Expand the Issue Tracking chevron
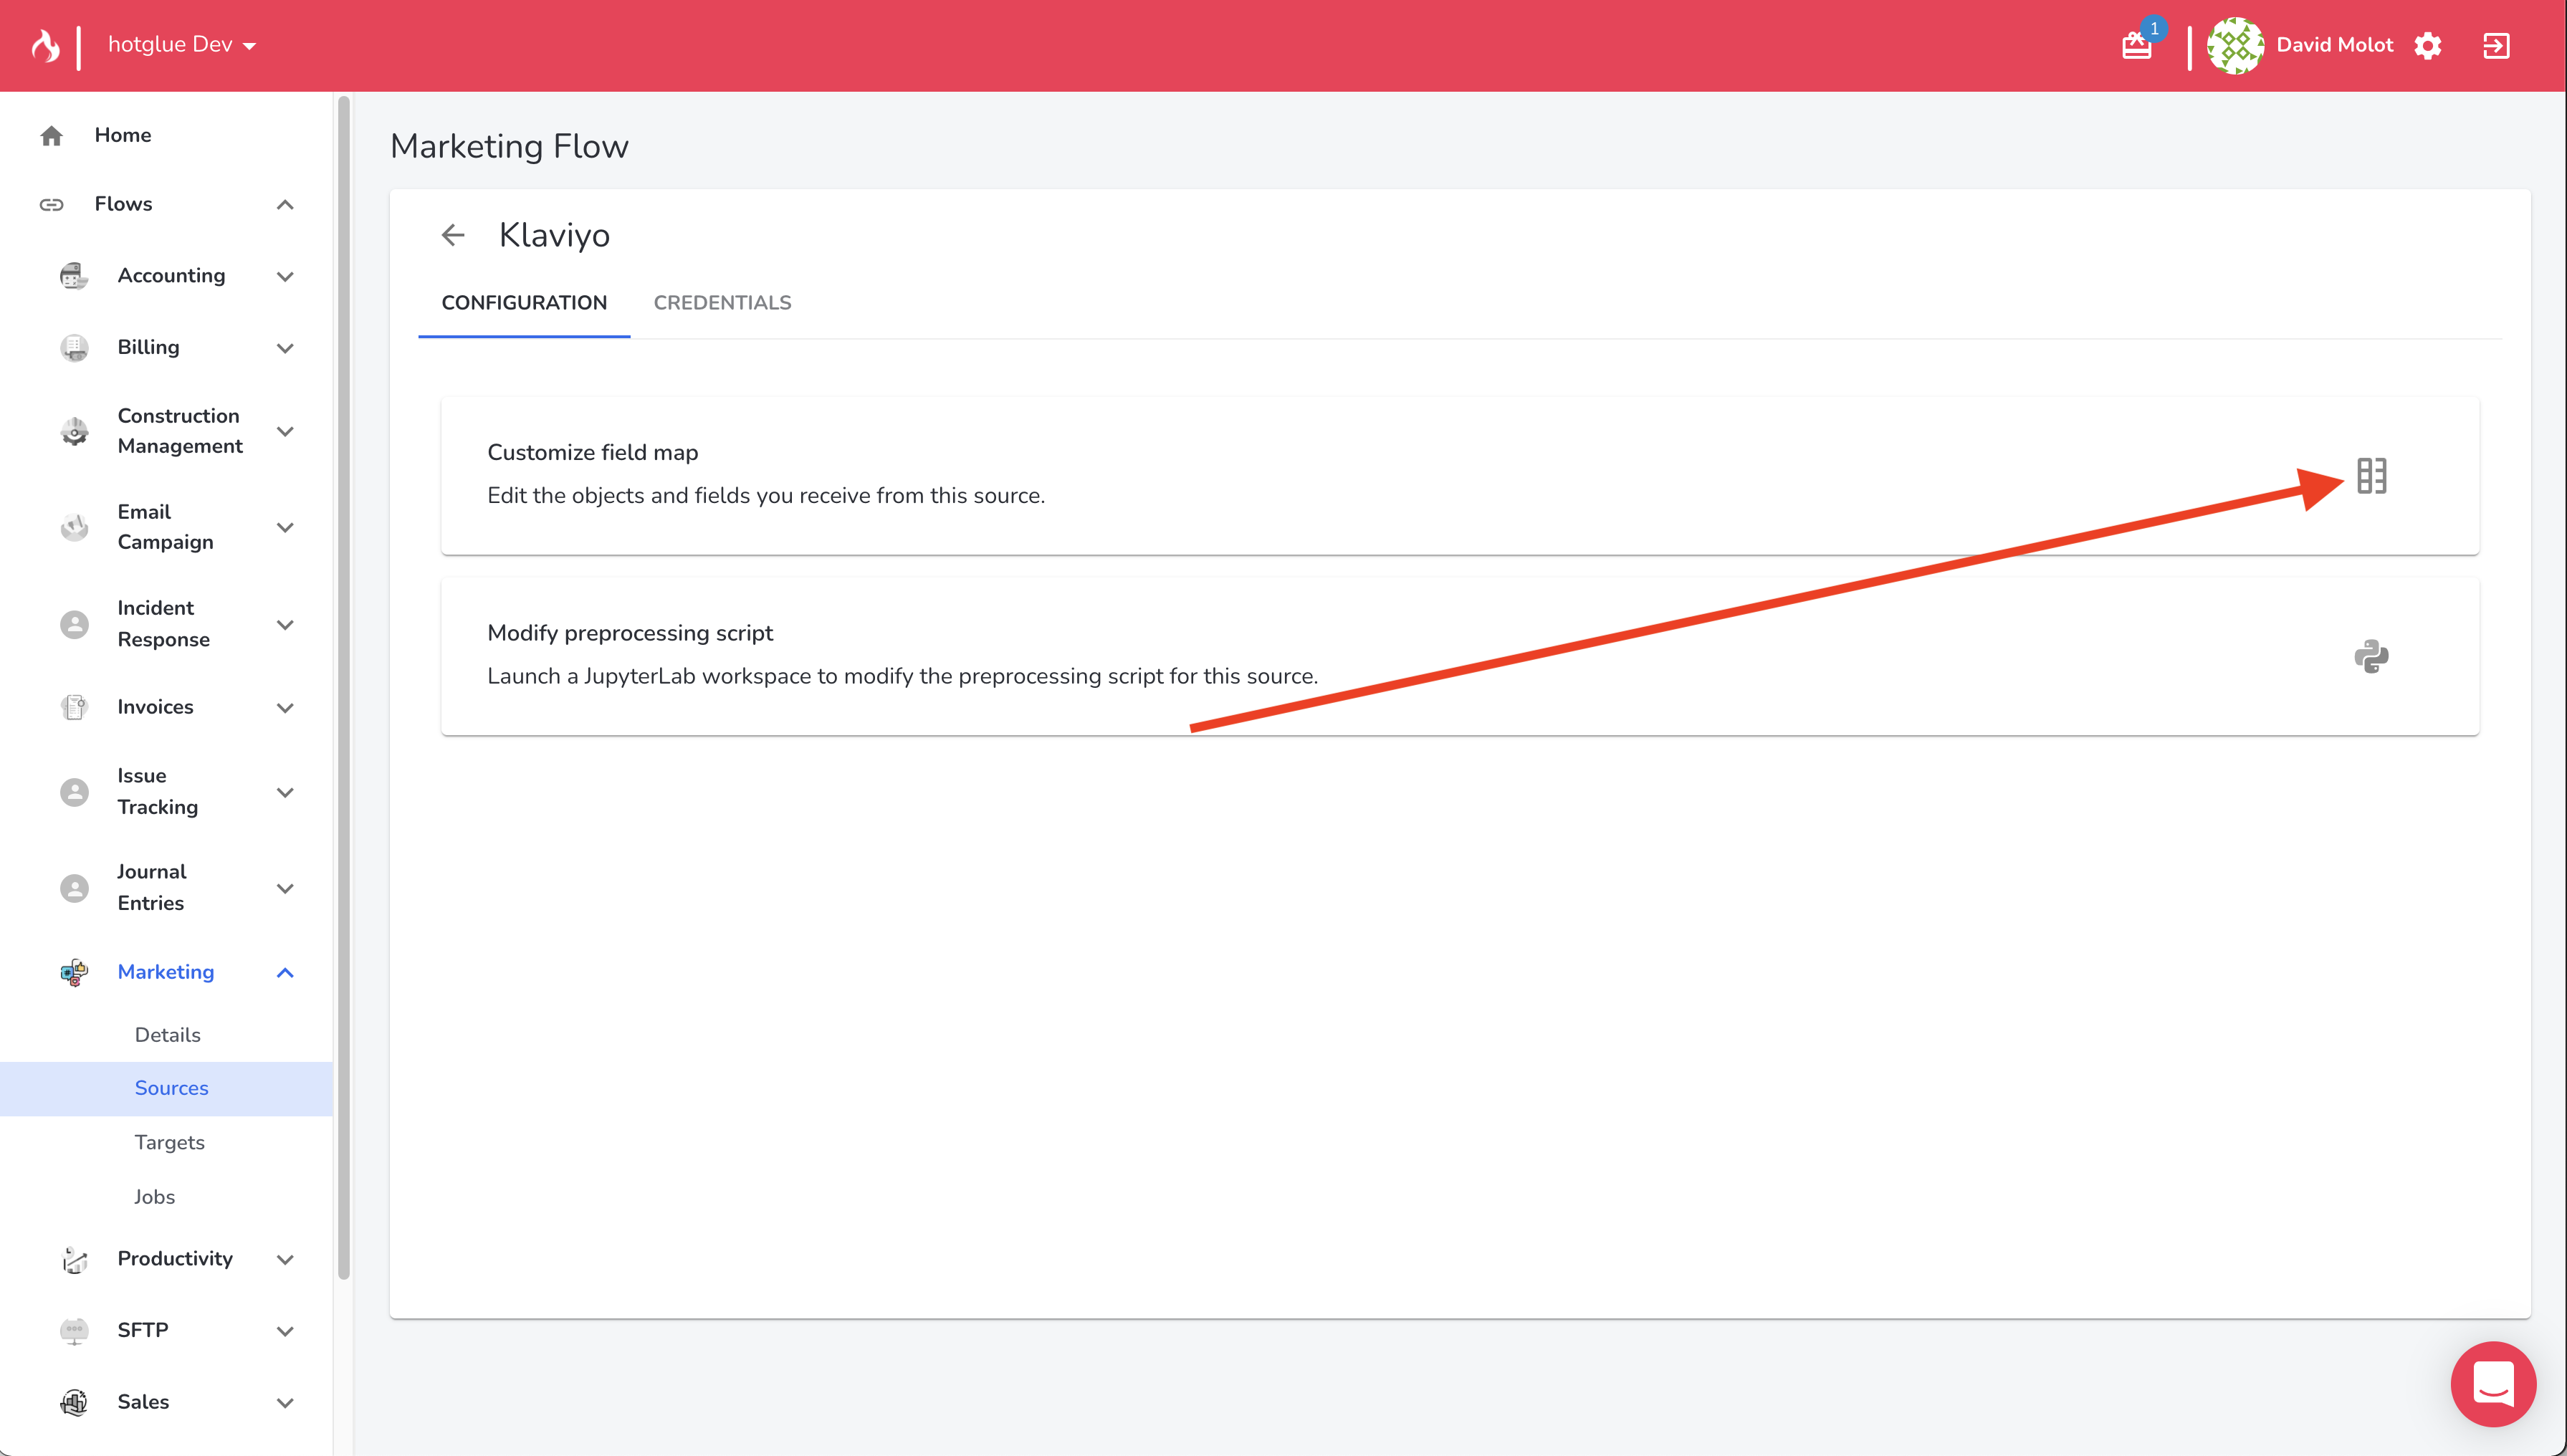The image size is (2567, 1456). [285, 792]
